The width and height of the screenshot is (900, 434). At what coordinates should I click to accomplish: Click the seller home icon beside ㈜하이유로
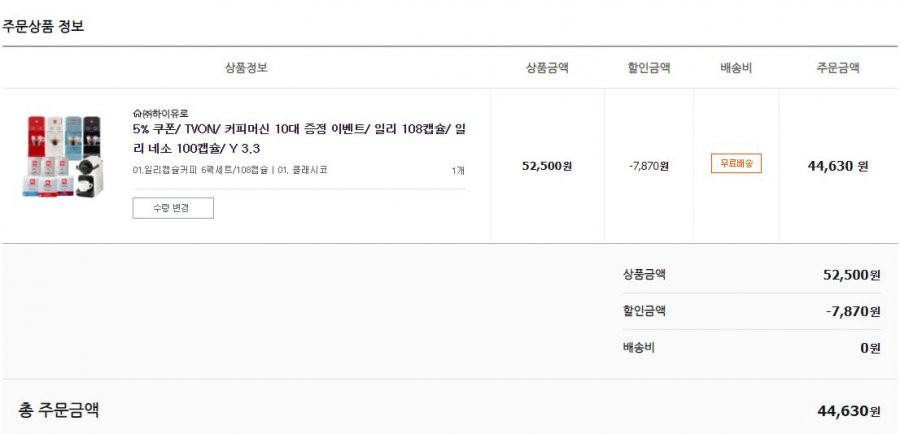137,113
